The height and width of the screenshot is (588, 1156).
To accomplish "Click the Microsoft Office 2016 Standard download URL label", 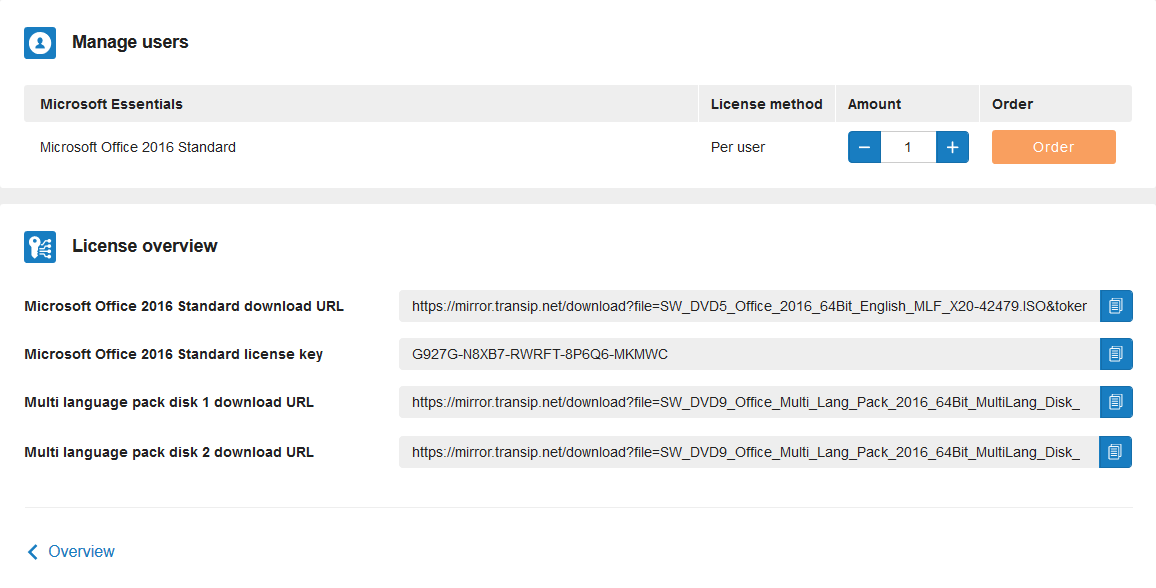I will (x=184, y=307).
